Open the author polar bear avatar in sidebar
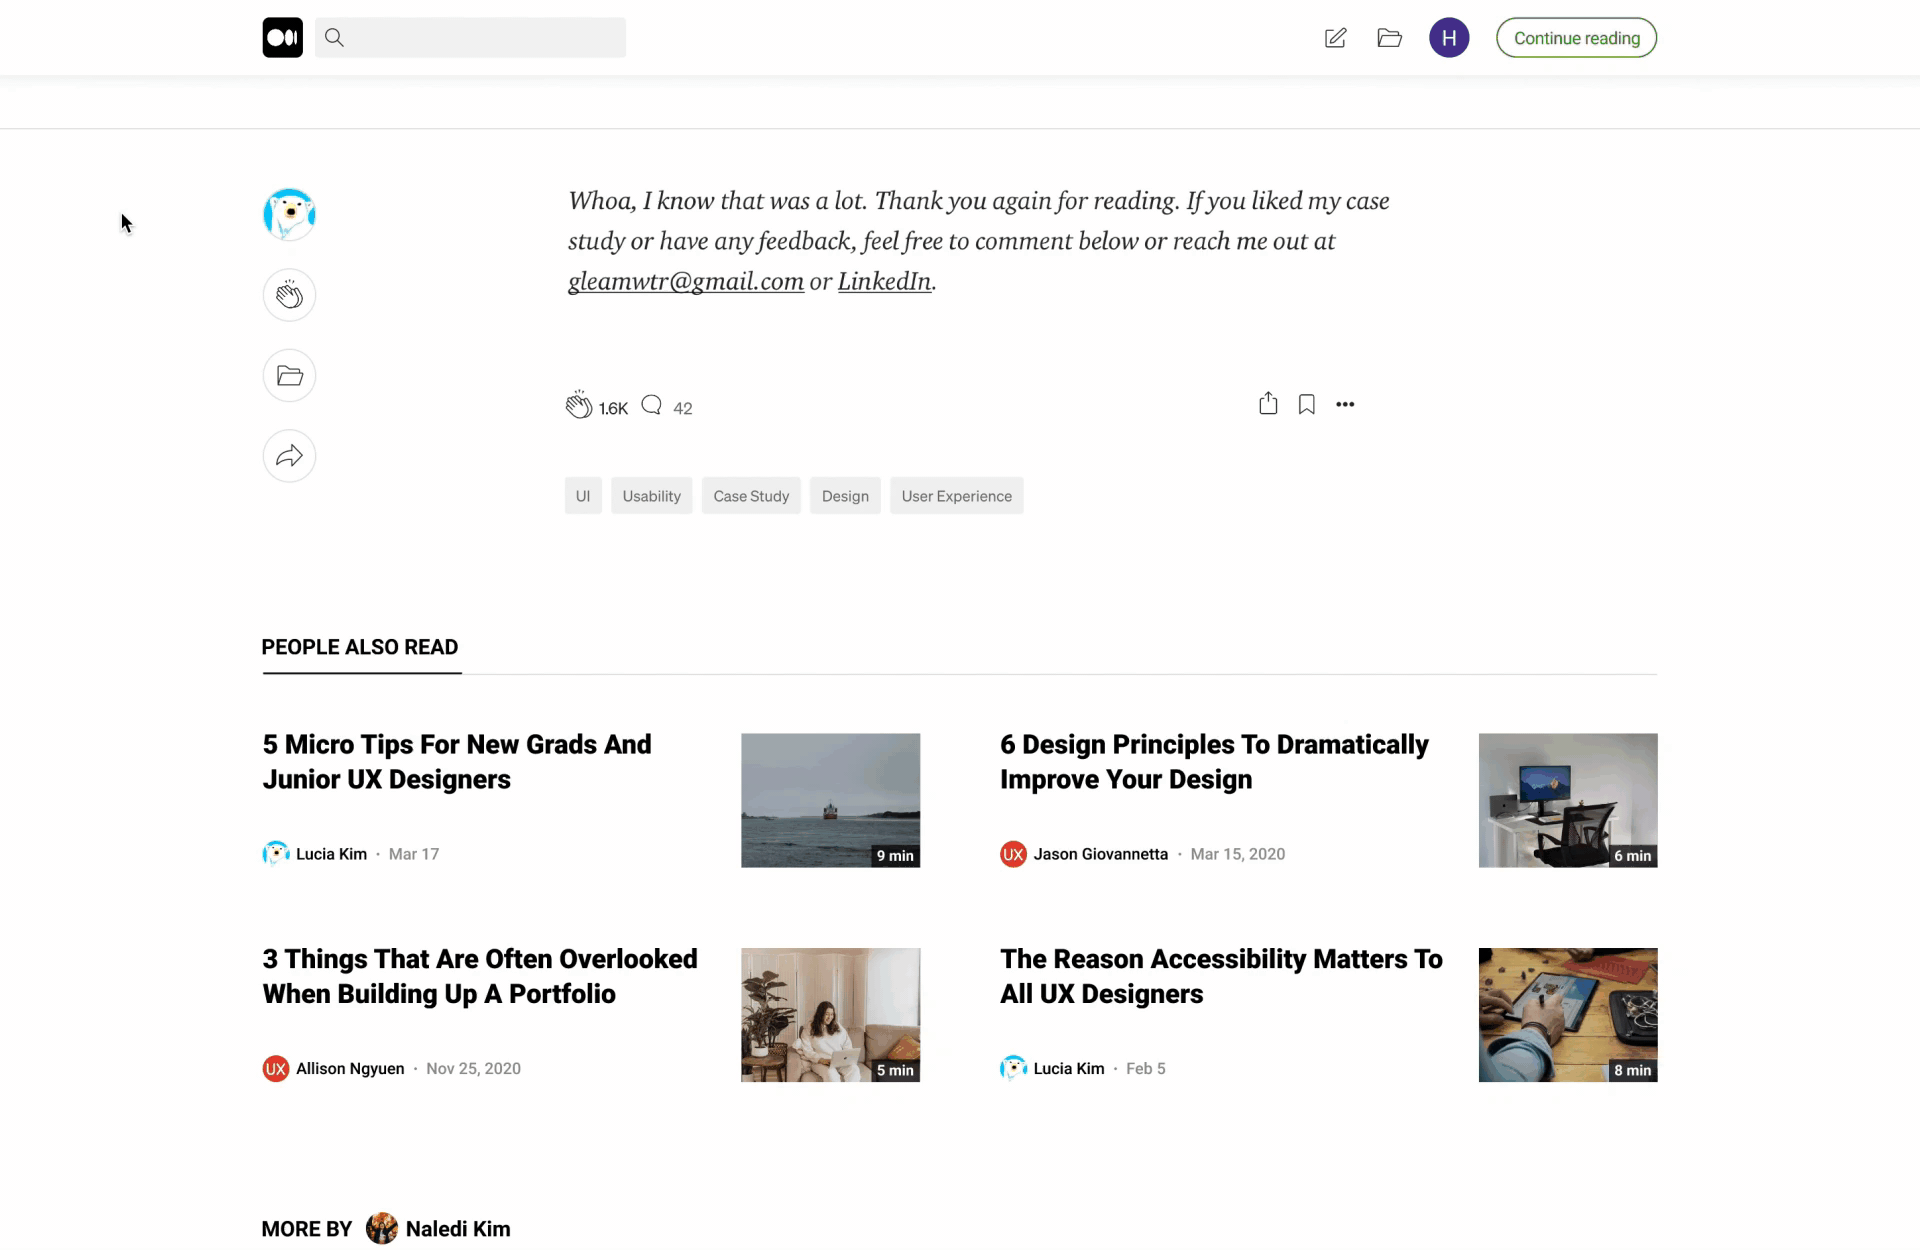The width and height of the screenshot is (1920, 1250). [x=289, y=214]
